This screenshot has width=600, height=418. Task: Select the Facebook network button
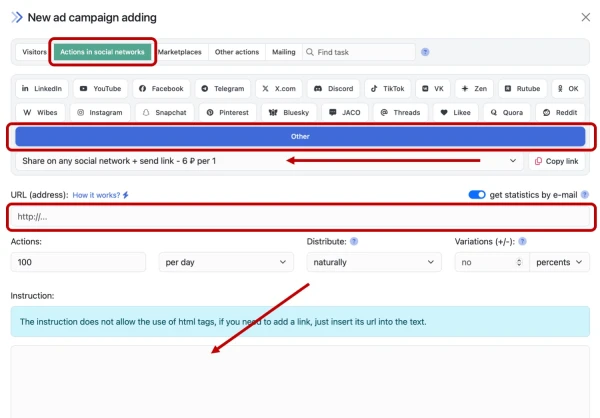click(161, 88)
